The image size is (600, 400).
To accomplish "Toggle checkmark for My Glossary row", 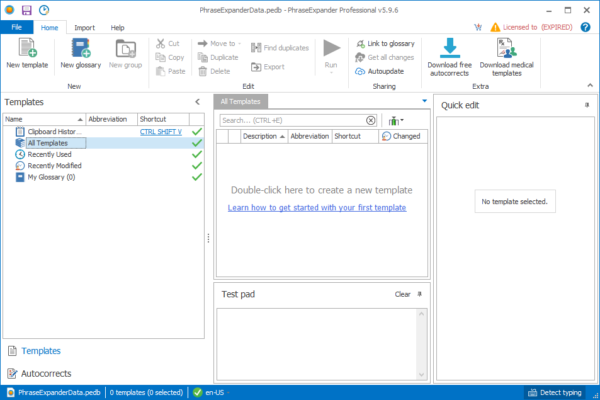I will click(197, 177).
